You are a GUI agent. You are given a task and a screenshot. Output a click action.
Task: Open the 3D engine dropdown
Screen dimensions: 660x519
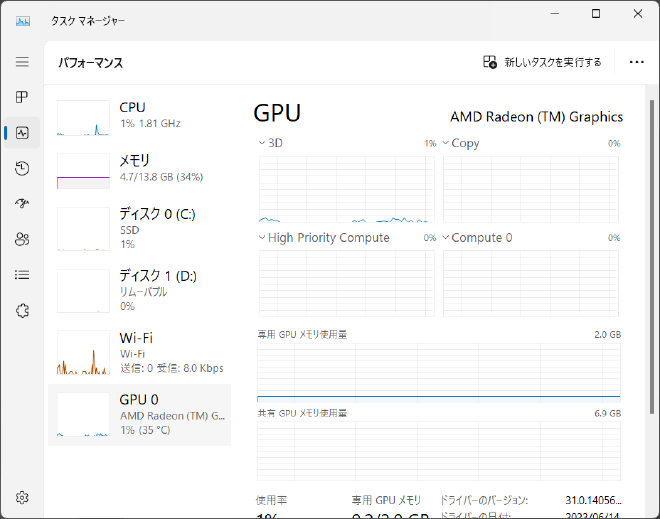(x=271, y=143)
